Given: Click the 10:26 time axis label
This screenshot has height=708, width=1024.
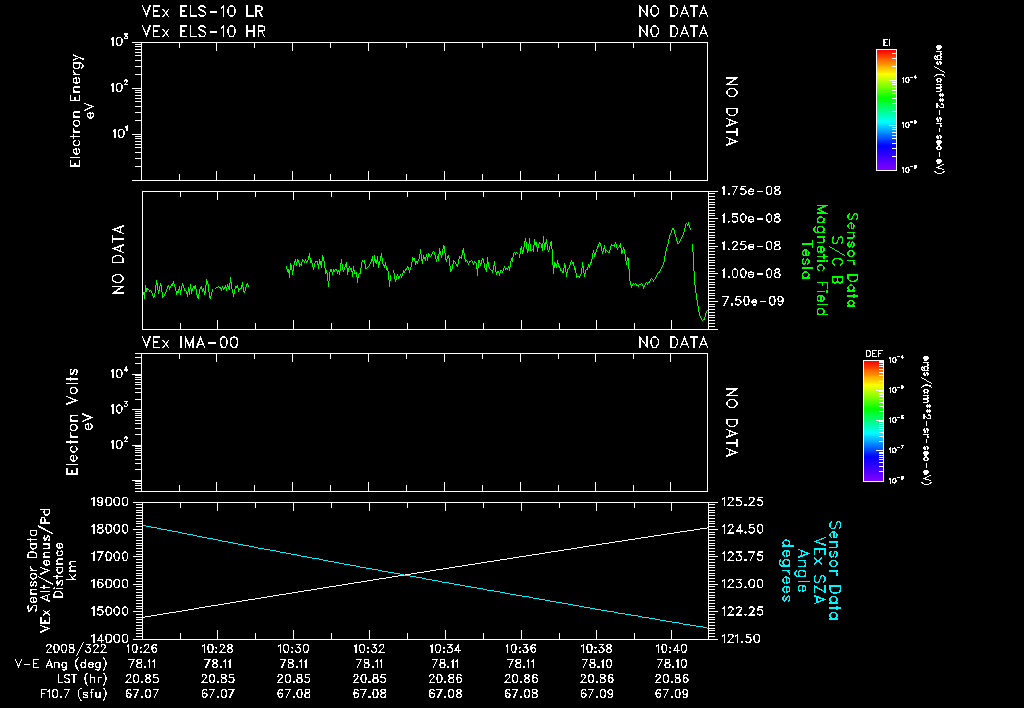Looking at the screenshot, I should tap(142, 648).
